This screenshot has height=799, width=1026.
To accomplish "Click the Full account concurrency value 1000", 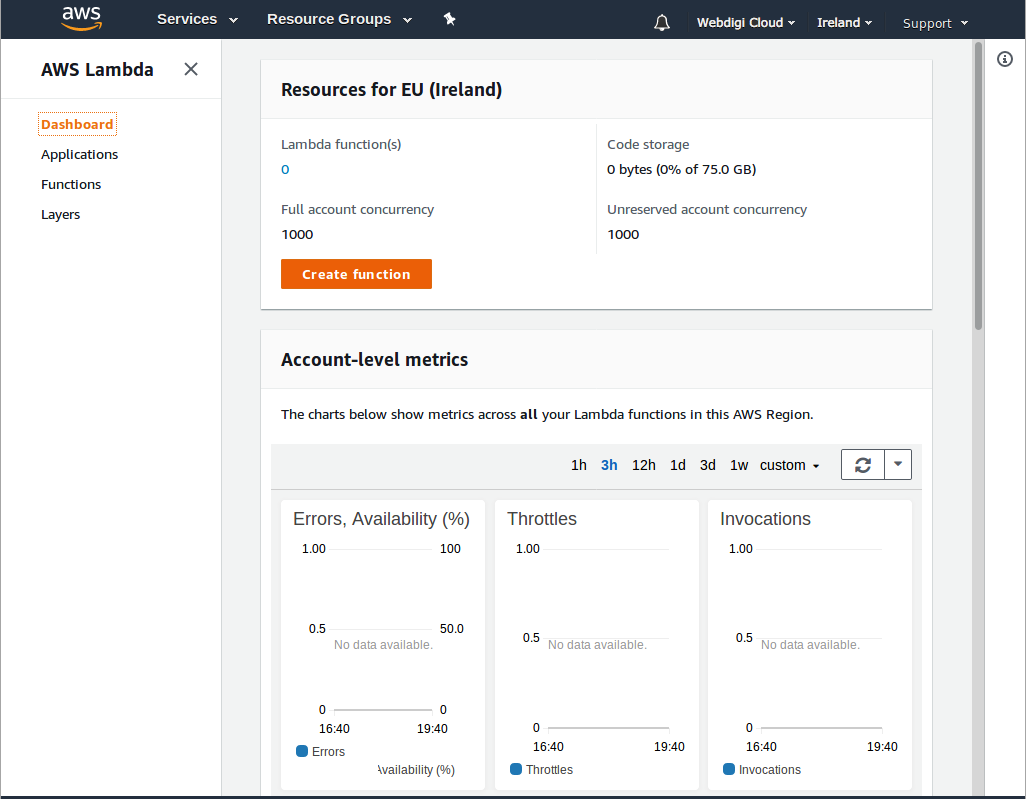I will coord(297,234).
